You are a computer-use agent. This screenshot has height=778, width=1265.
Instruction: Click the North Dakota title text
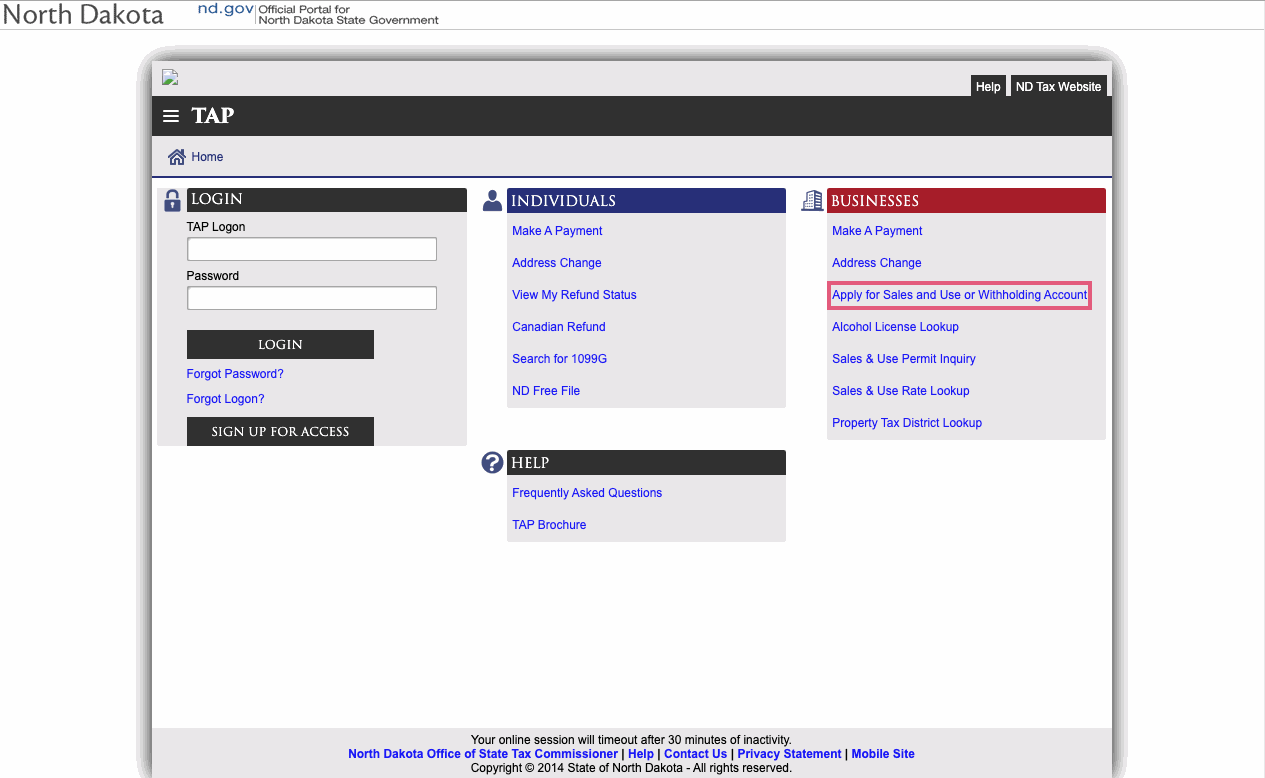coord(83,15)
